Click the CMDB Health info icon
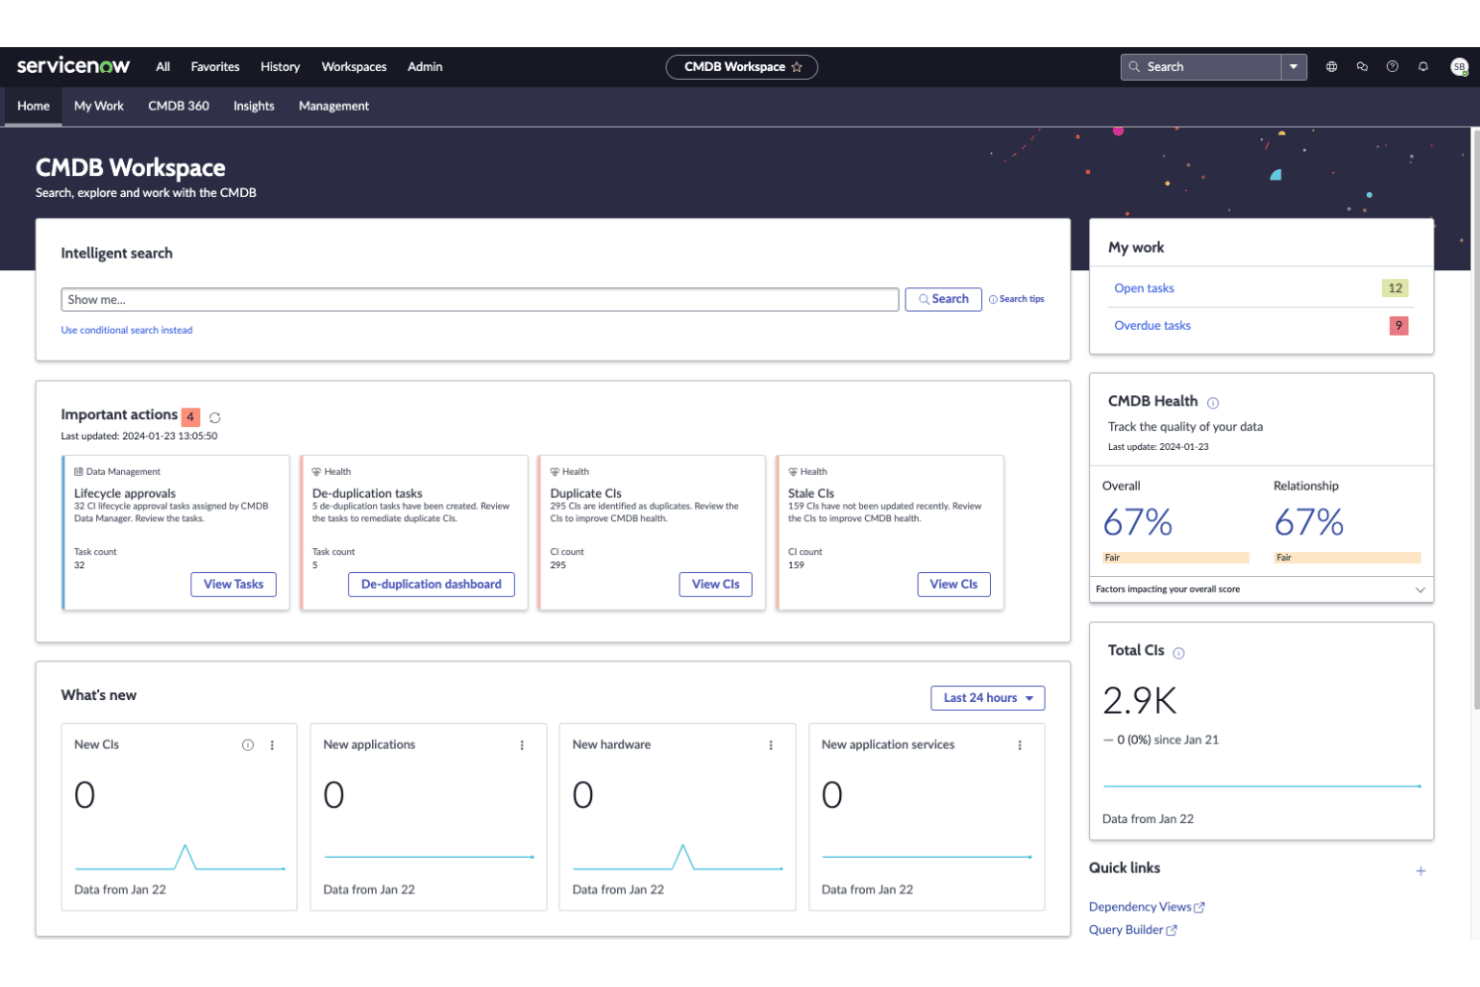1480x987 pixels. pyautogui.click(x=1213, y=403)
